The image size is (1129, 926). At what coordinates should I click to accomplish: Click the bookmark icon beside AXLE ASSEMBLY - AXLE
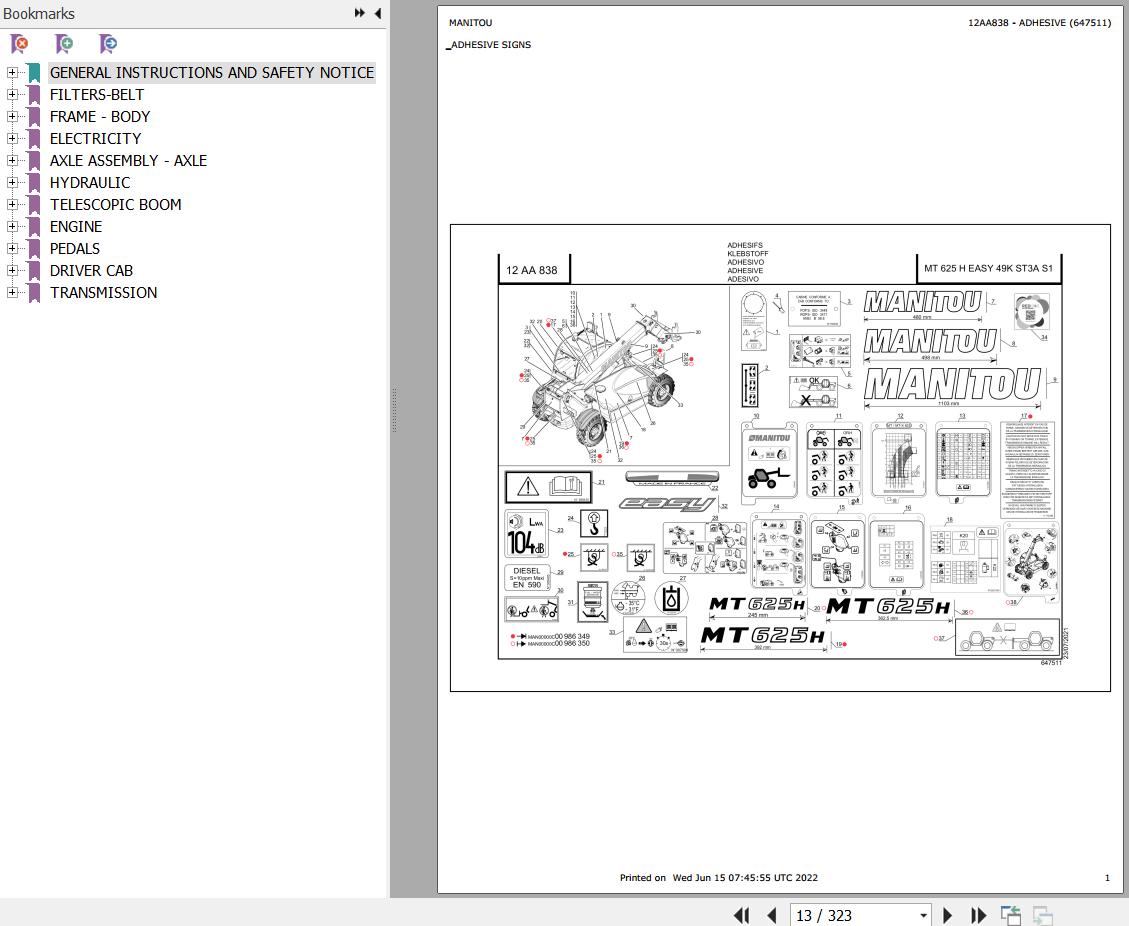click(x=34, y=161)
